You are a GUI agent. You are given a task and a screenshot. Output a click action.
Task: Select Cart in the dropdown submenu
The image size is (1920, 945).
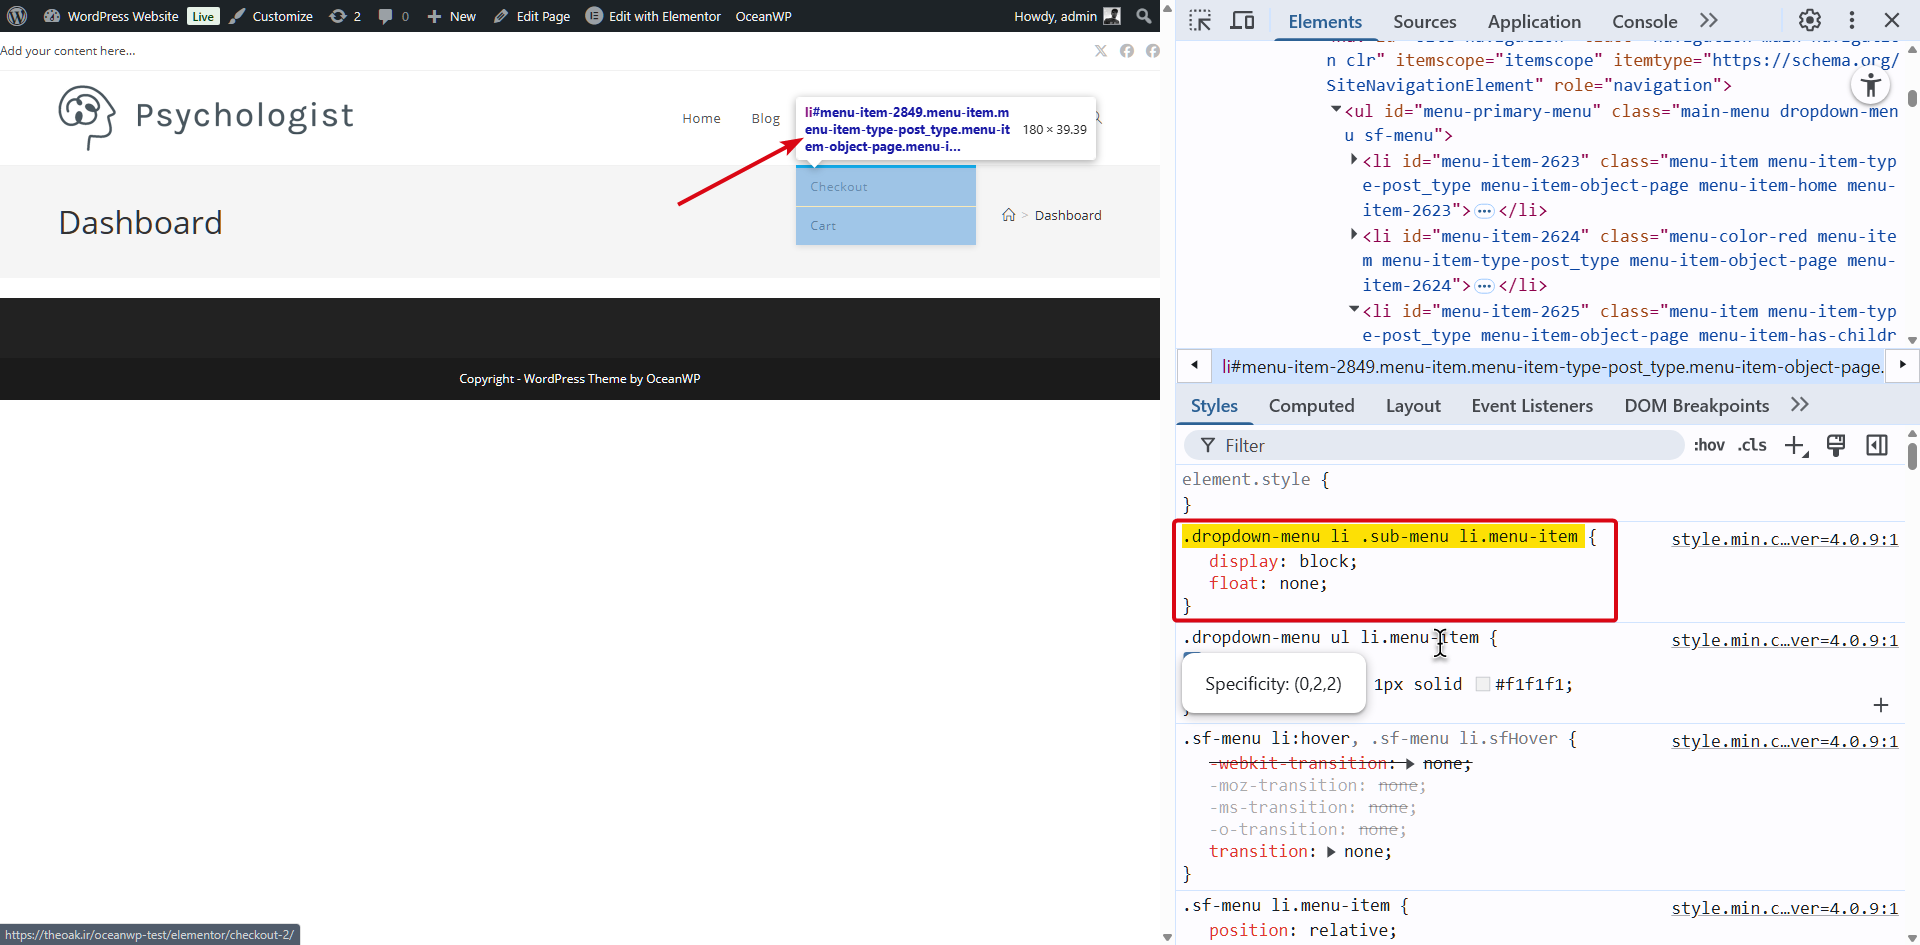(x=886, y=226)
